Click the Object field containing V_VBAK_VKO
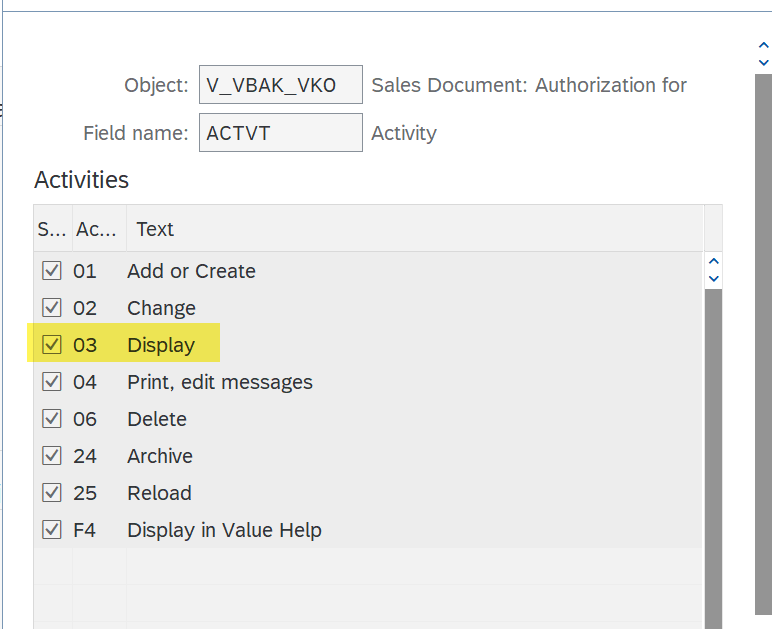 point(281,85)
